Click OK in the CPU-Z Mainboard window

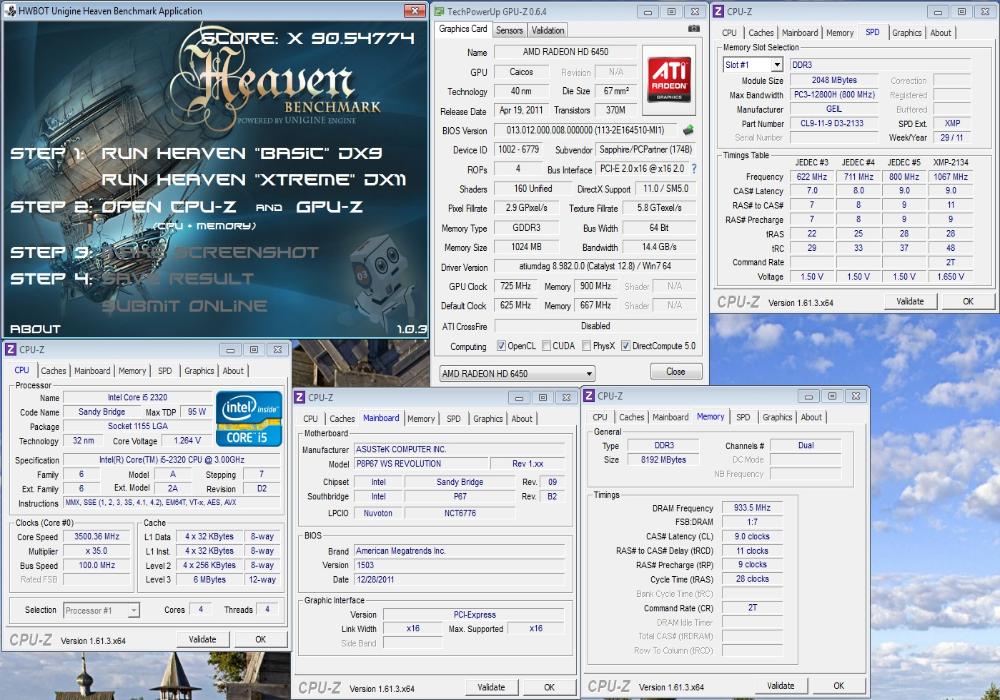549,687
